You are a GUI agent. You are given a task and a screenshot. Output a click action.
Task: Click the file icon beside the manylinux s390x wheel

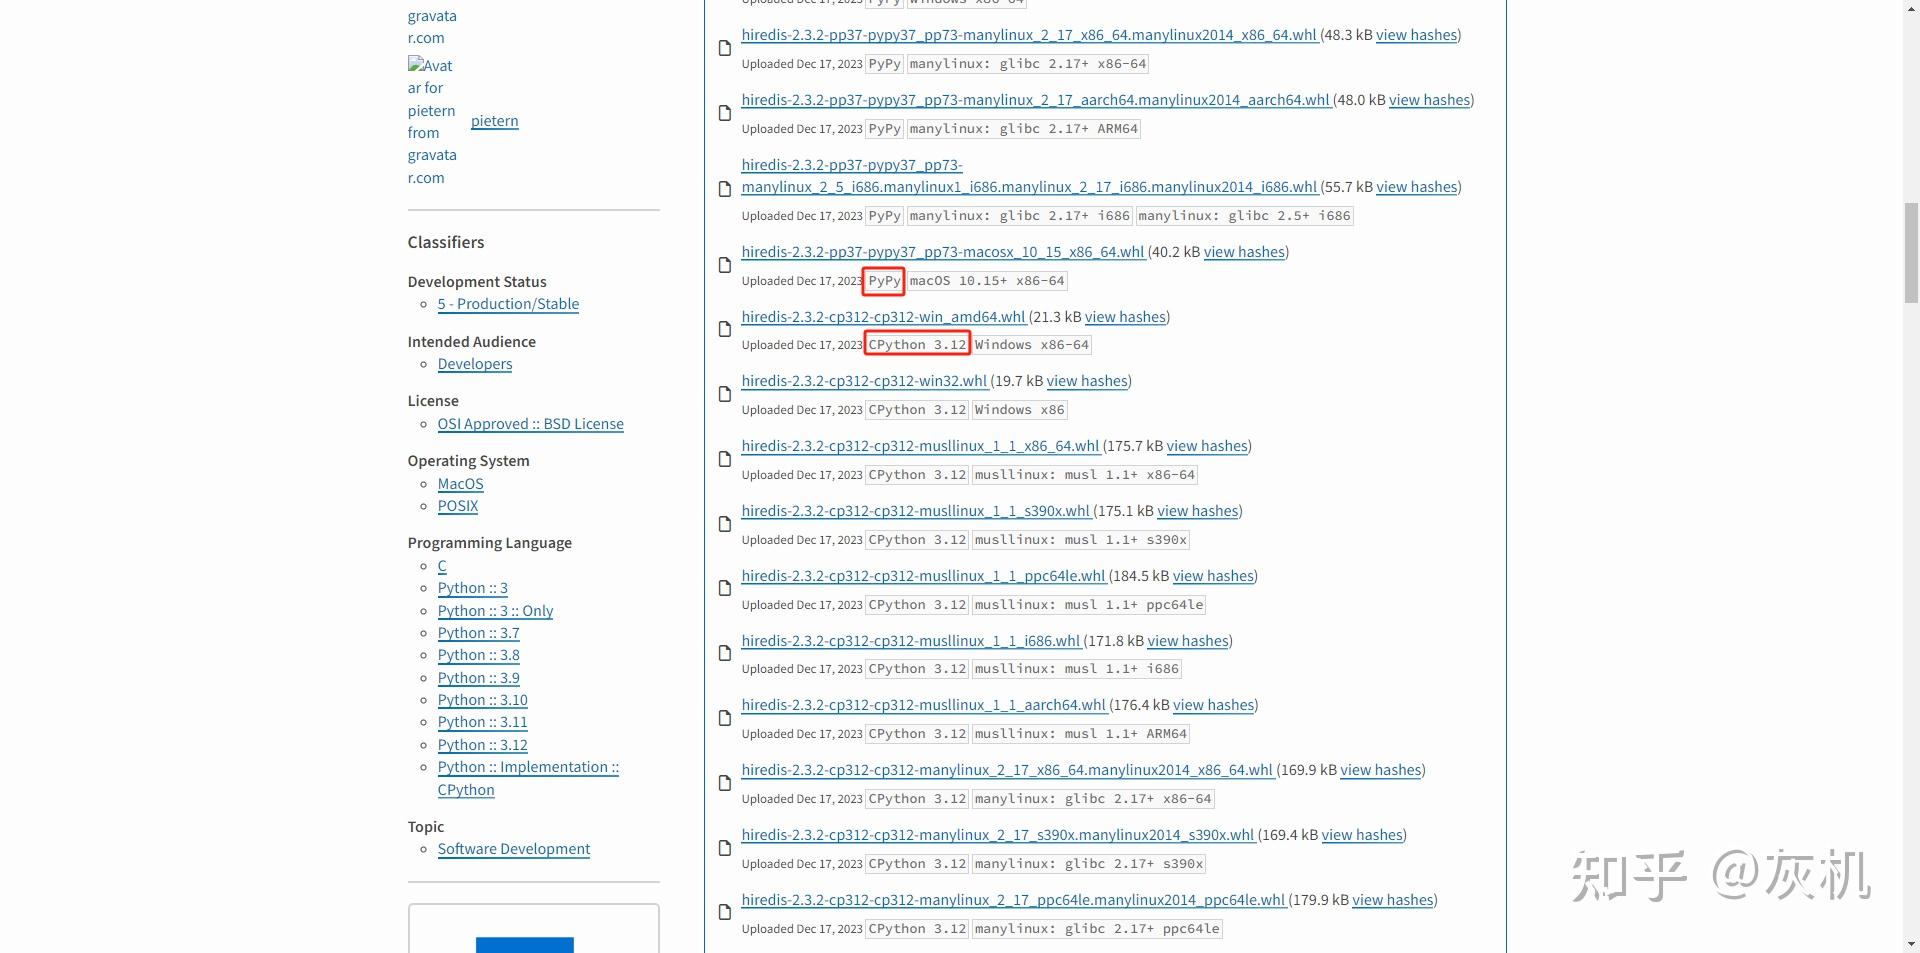click(724, 847)
